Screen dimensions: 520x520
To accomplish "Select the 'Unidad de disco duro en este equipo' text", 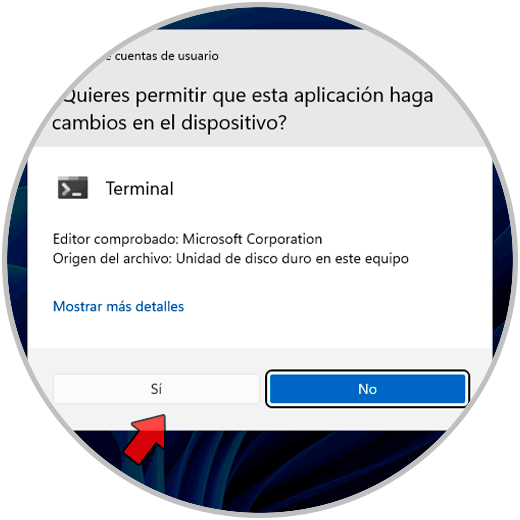I will click(x=292, y=258).
